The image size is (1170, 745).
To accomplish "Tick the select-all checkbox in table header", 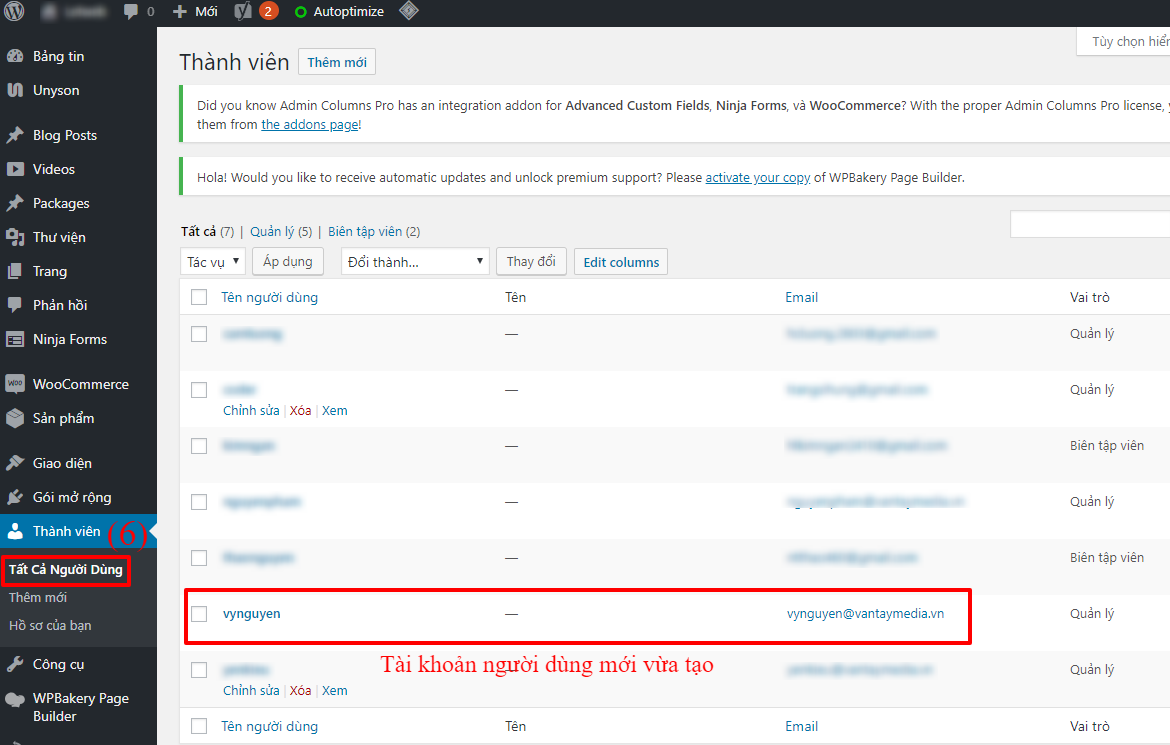I will click(199, 297).
